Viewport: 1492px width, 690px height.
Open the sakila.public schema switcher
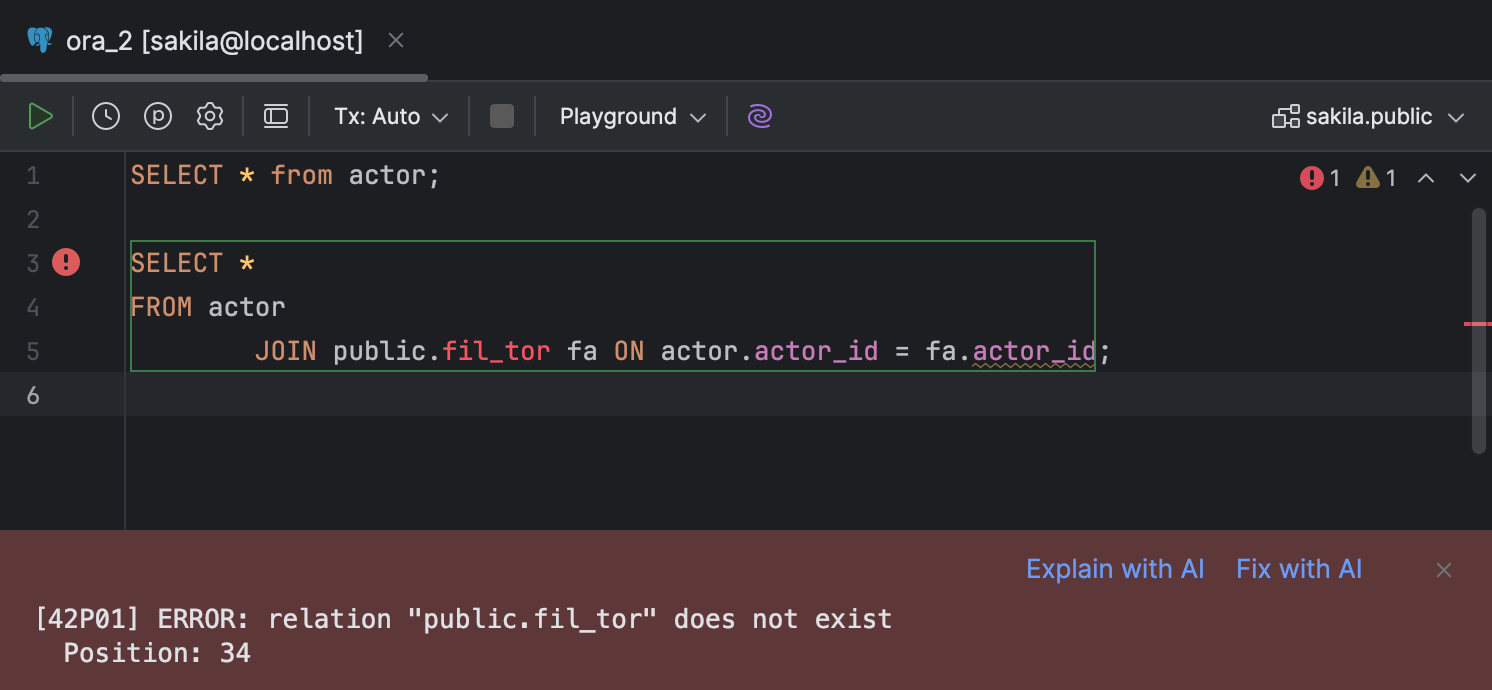click(x=1368, y=116)
